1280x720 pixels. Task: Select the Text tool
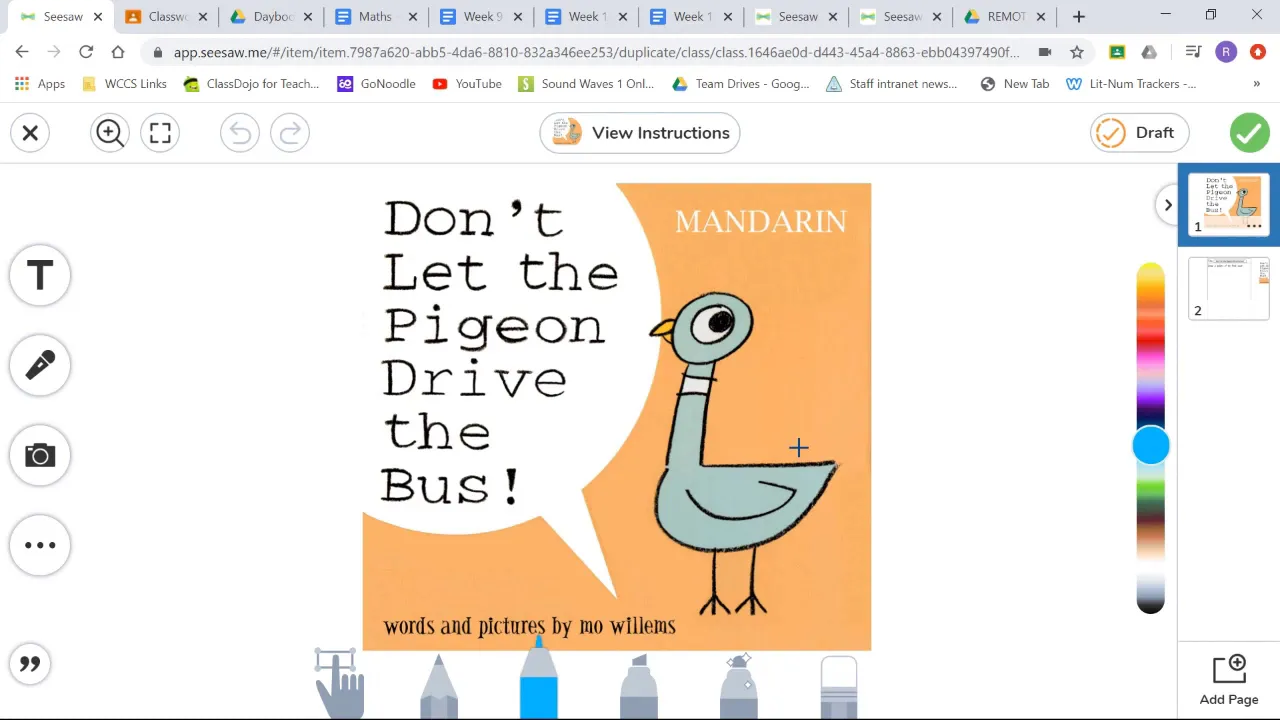pos(40,275)
